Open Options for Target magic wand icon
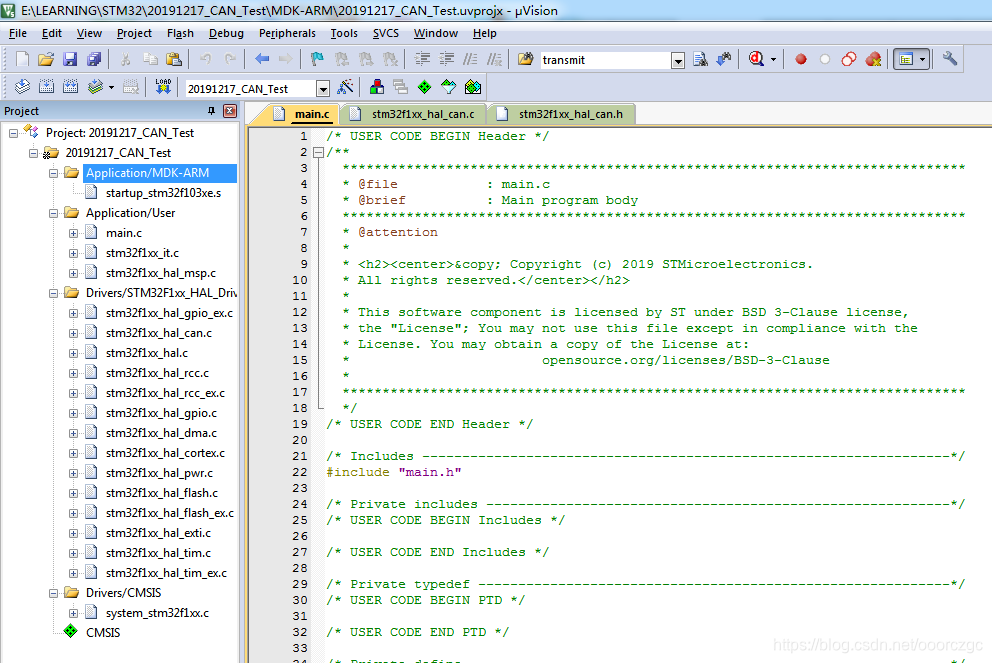The width and height of the screenshot is (992, 663). pyautogui.click(x=345, y=87)
